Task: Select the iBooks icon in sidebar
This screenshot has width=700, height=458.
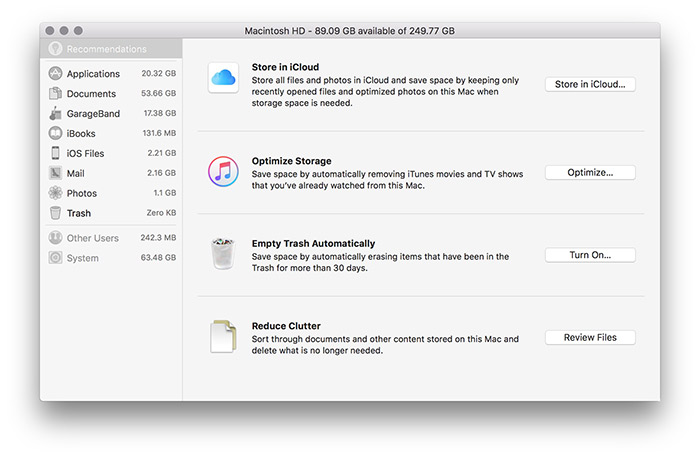Action: click(x=56, y=134)
